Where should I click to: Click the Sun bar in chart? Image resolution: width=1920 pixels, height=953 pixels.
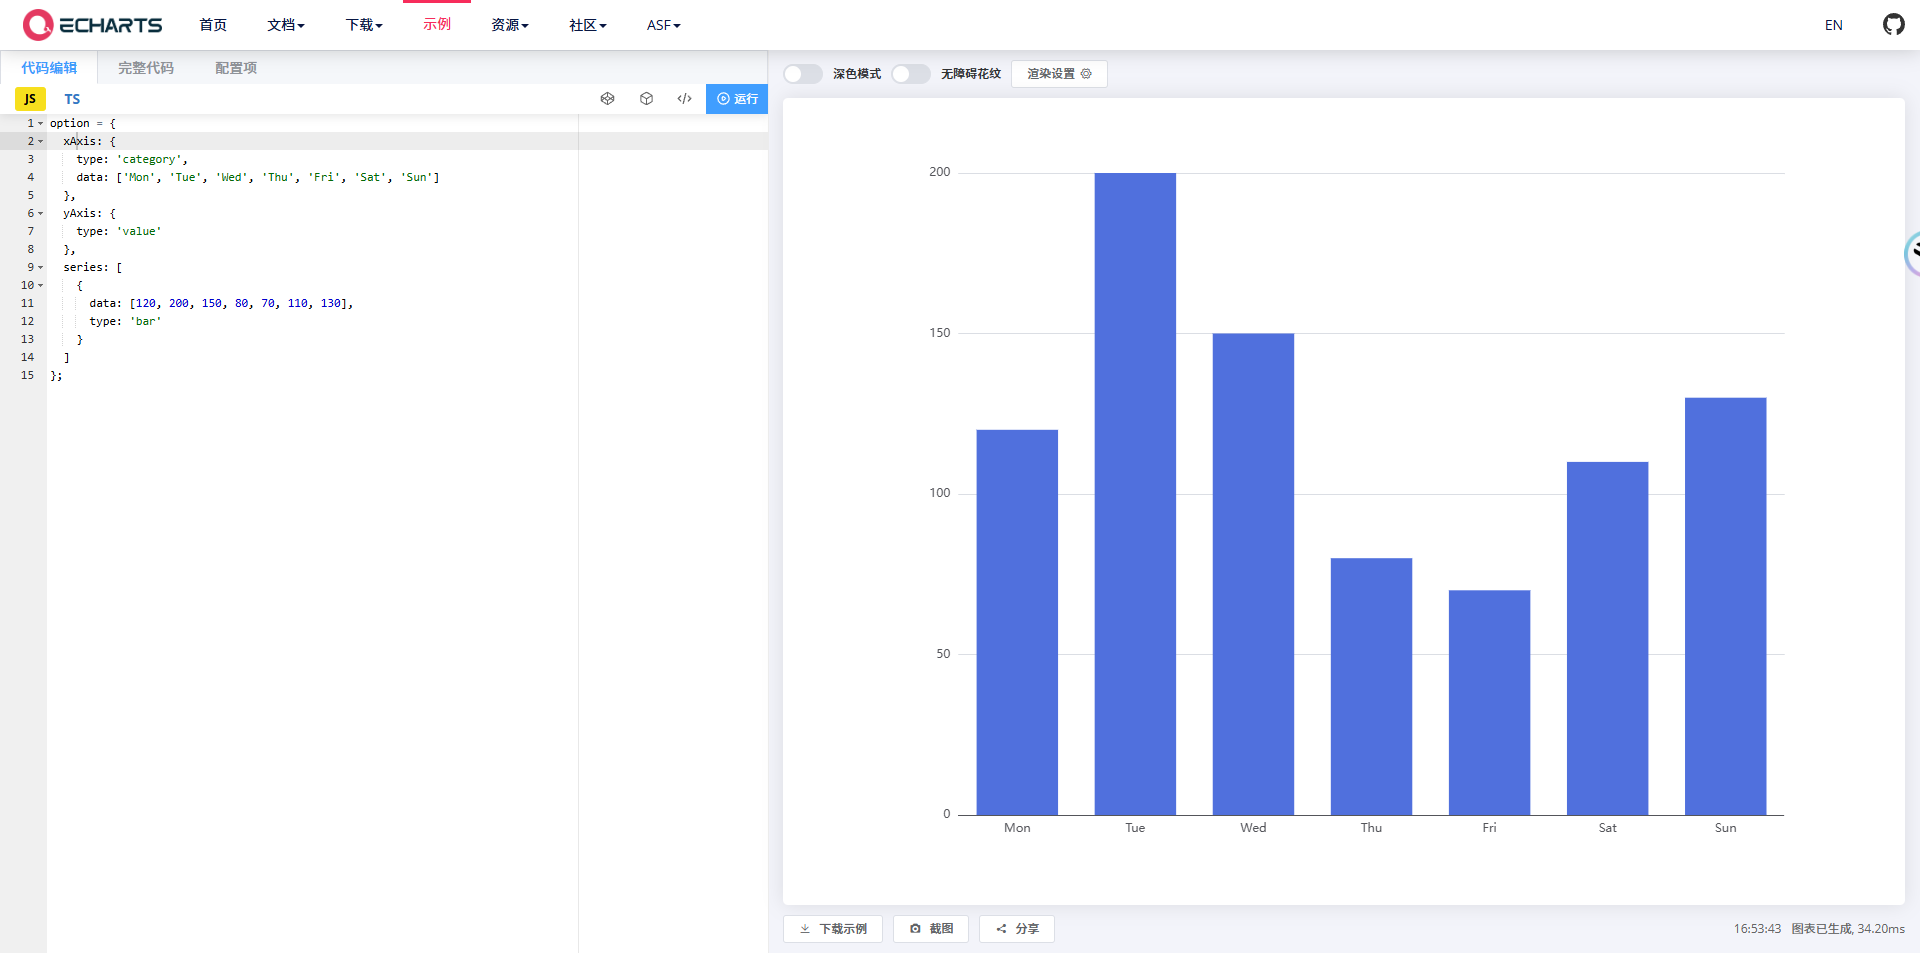(x=1725, y=606)
